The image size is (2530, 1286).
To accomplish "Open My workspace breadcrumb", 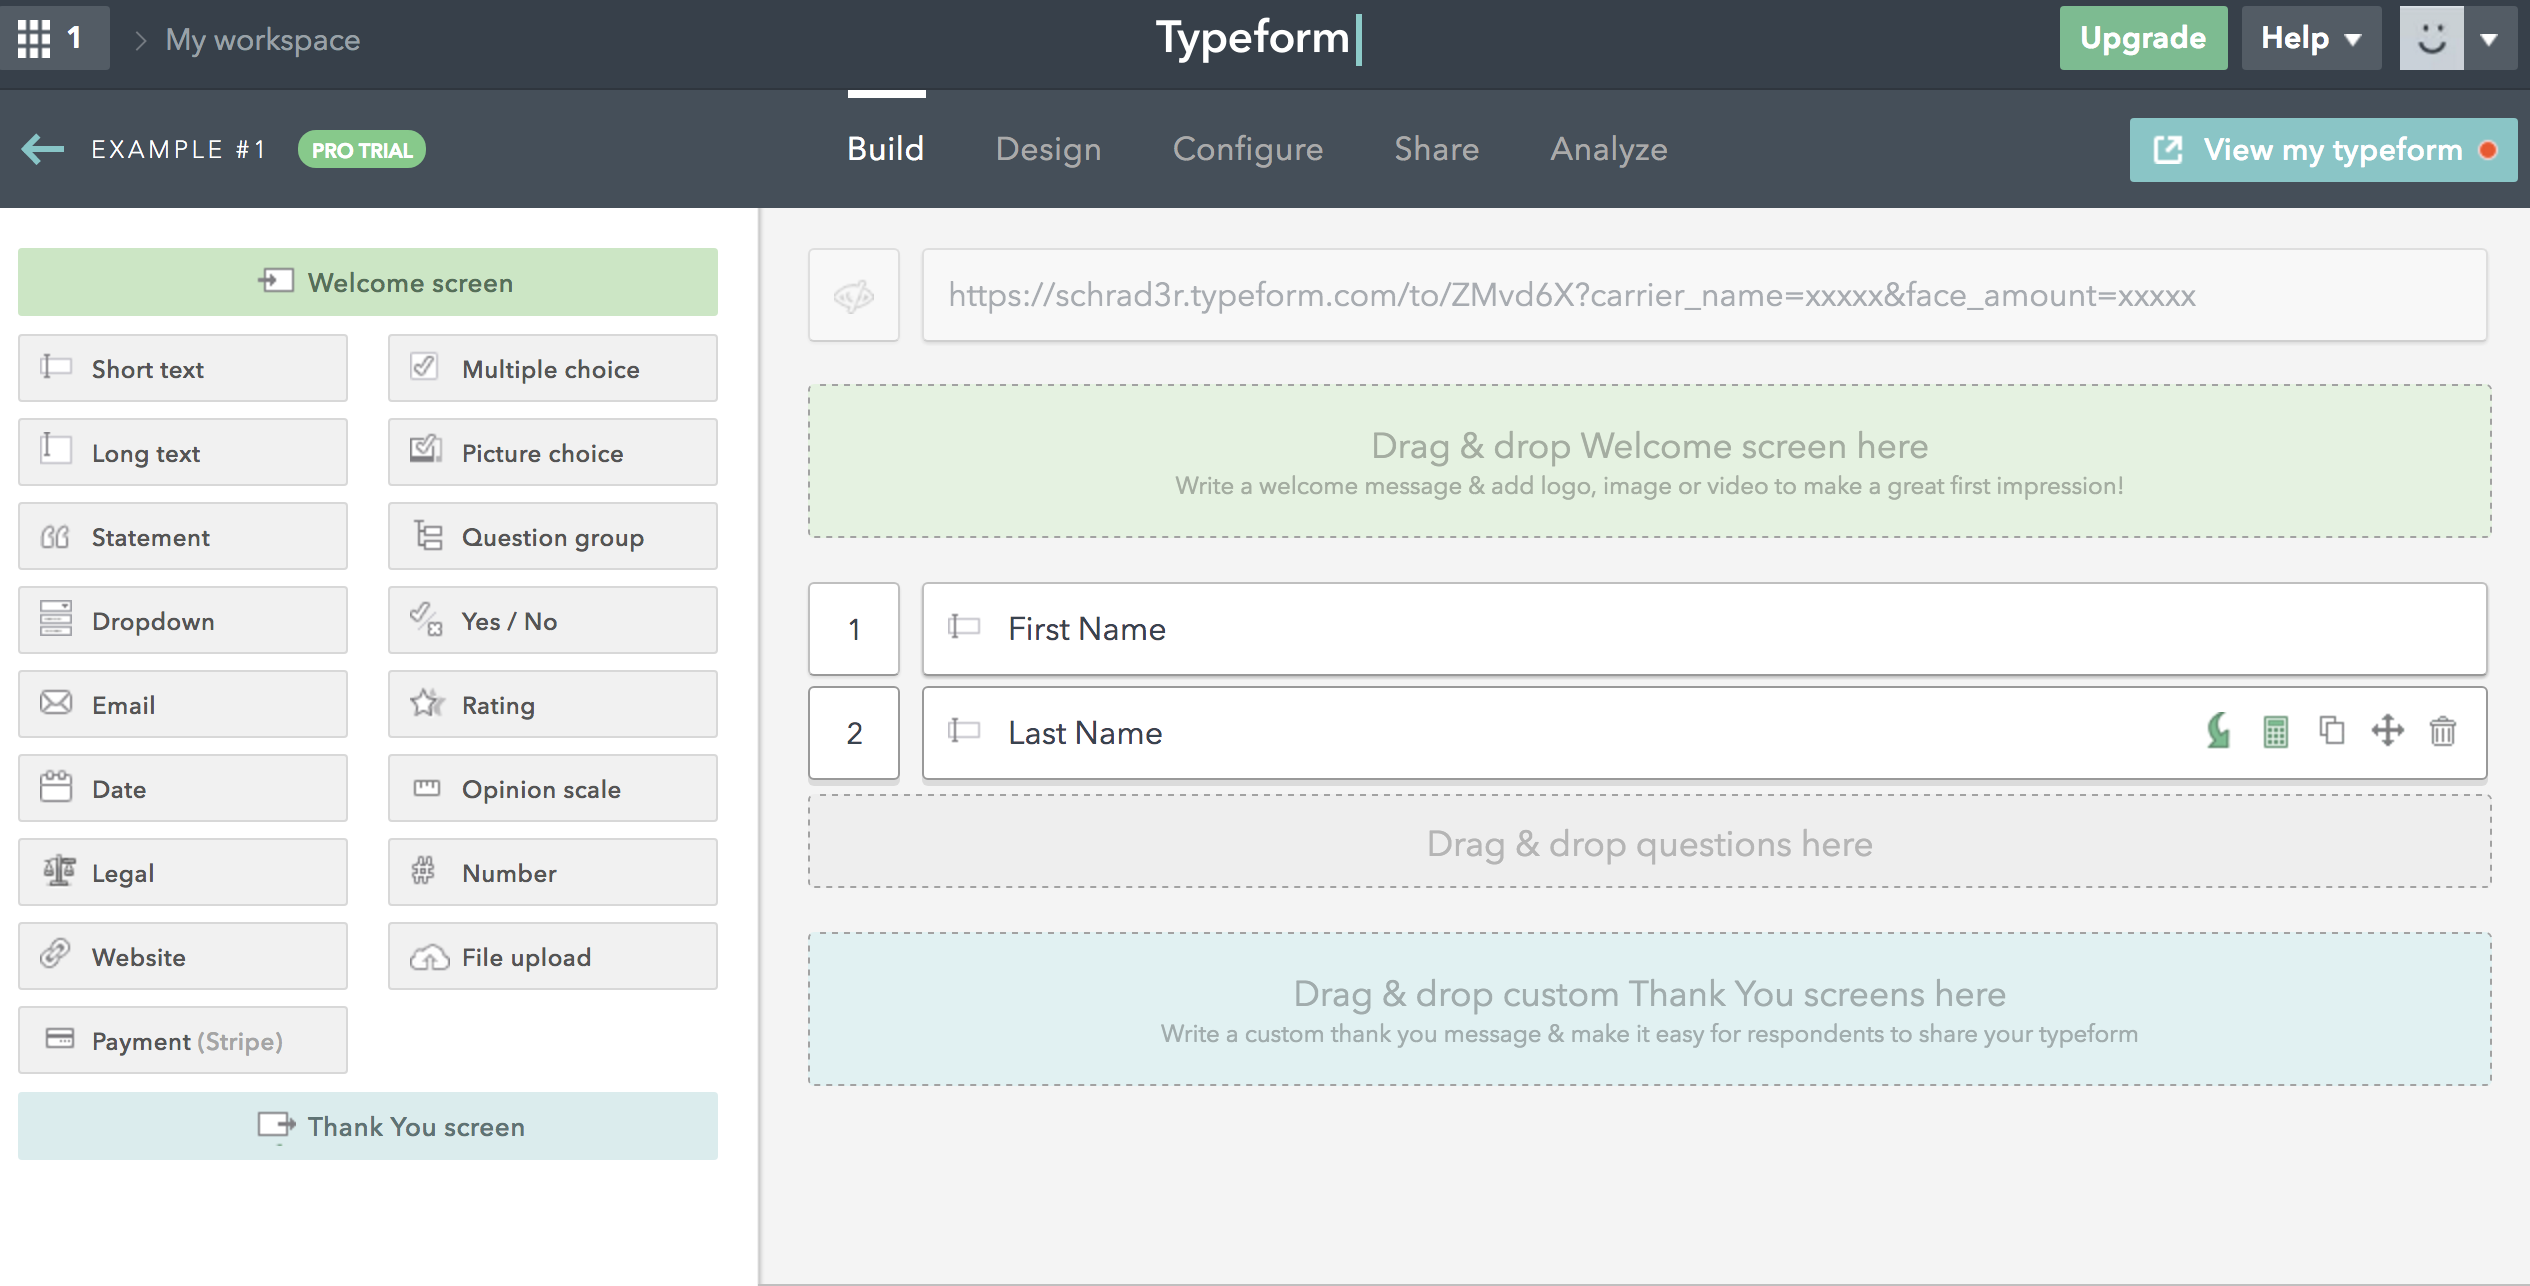I will [x=263, y=39].
